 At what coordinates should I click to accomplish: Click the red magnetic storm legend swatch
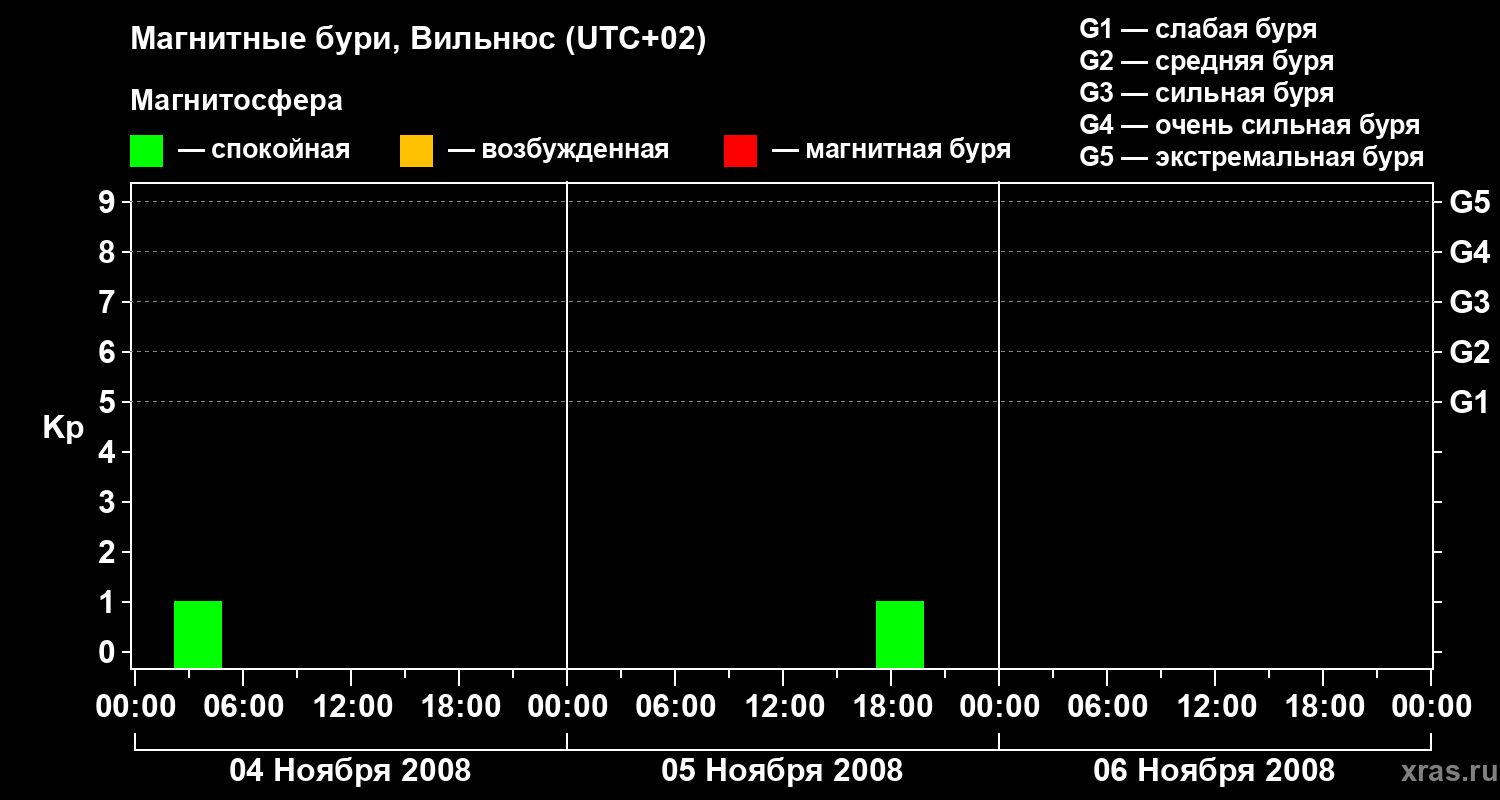pyautogui.click(x=740, y=151)
